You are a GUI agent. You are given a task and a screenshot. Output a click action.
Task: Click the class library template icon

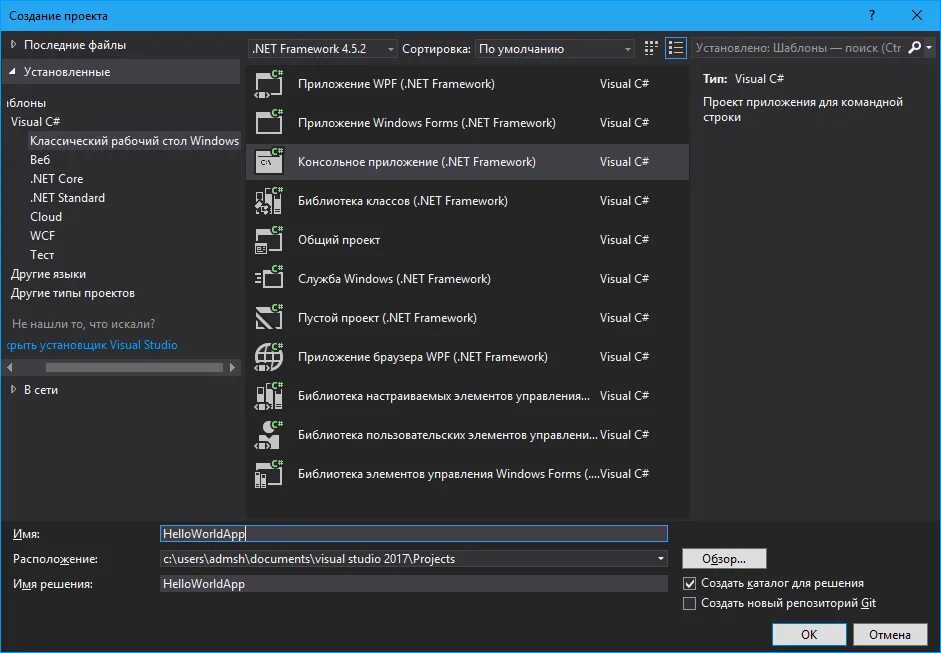click(x=269, y=200)
